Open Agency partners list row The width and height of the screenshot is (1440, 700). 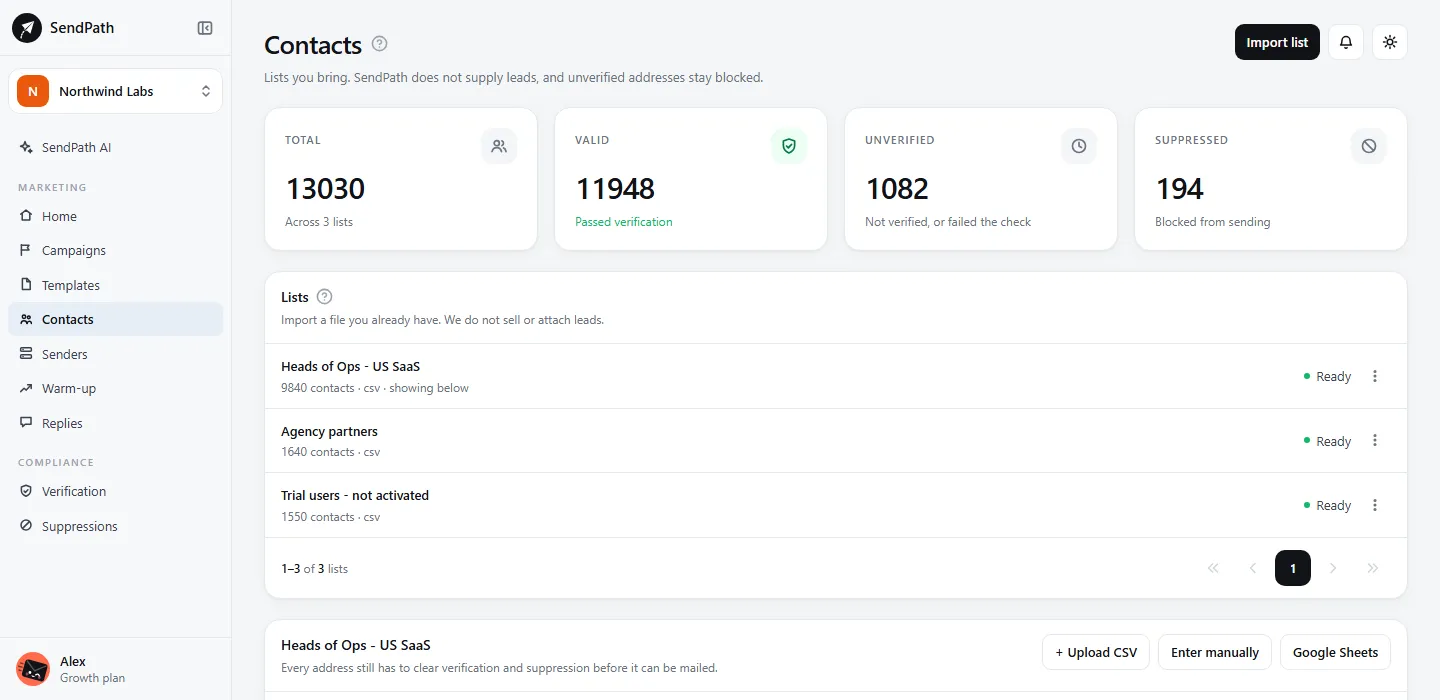[836, 441]
